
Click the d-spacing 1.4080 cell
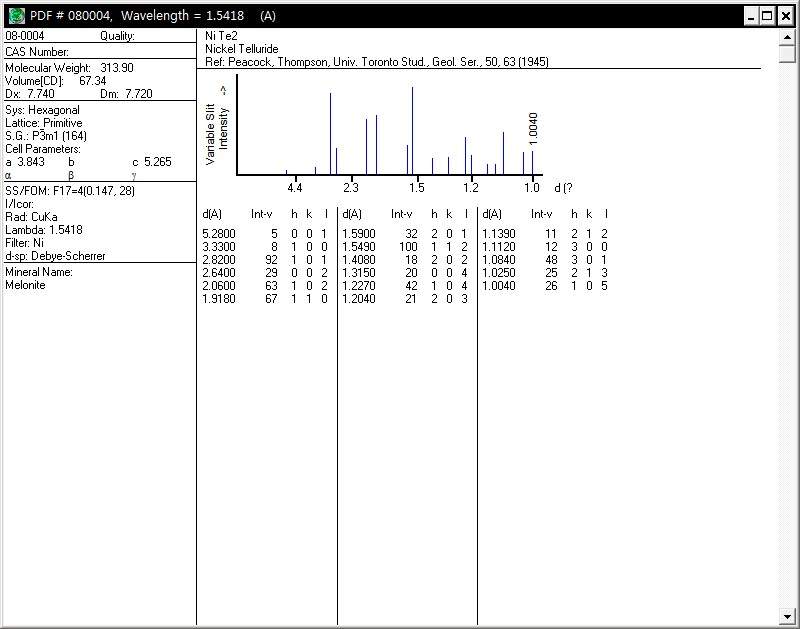tap(359, 260)
